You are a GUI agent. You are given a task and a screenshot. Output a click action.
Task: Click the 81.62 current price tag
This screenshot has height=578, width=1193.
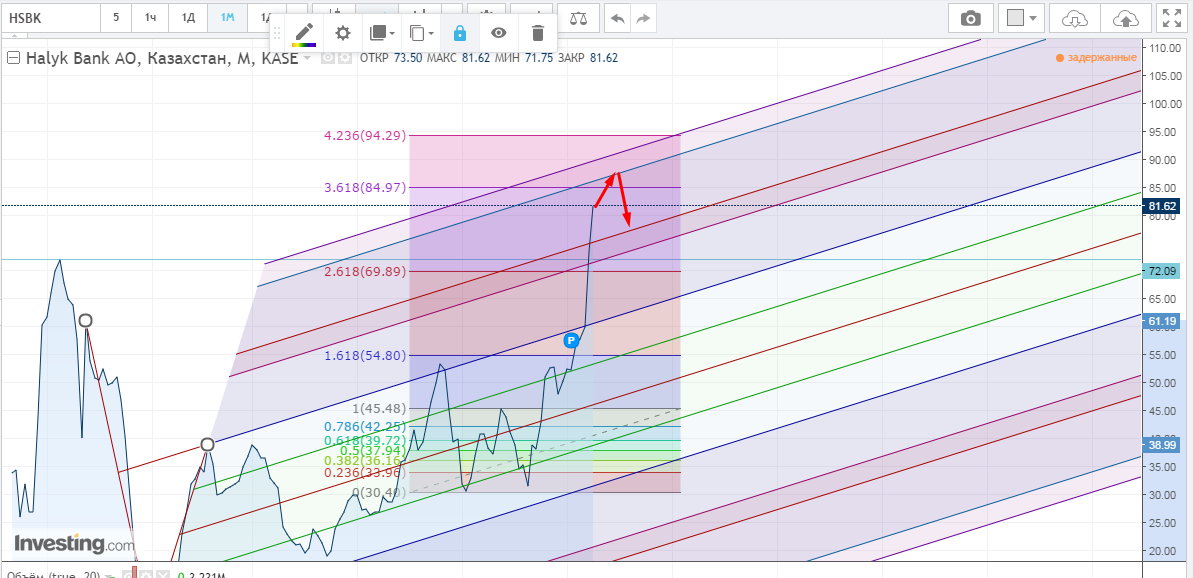pyautogui.click(x=1161, y=206)
